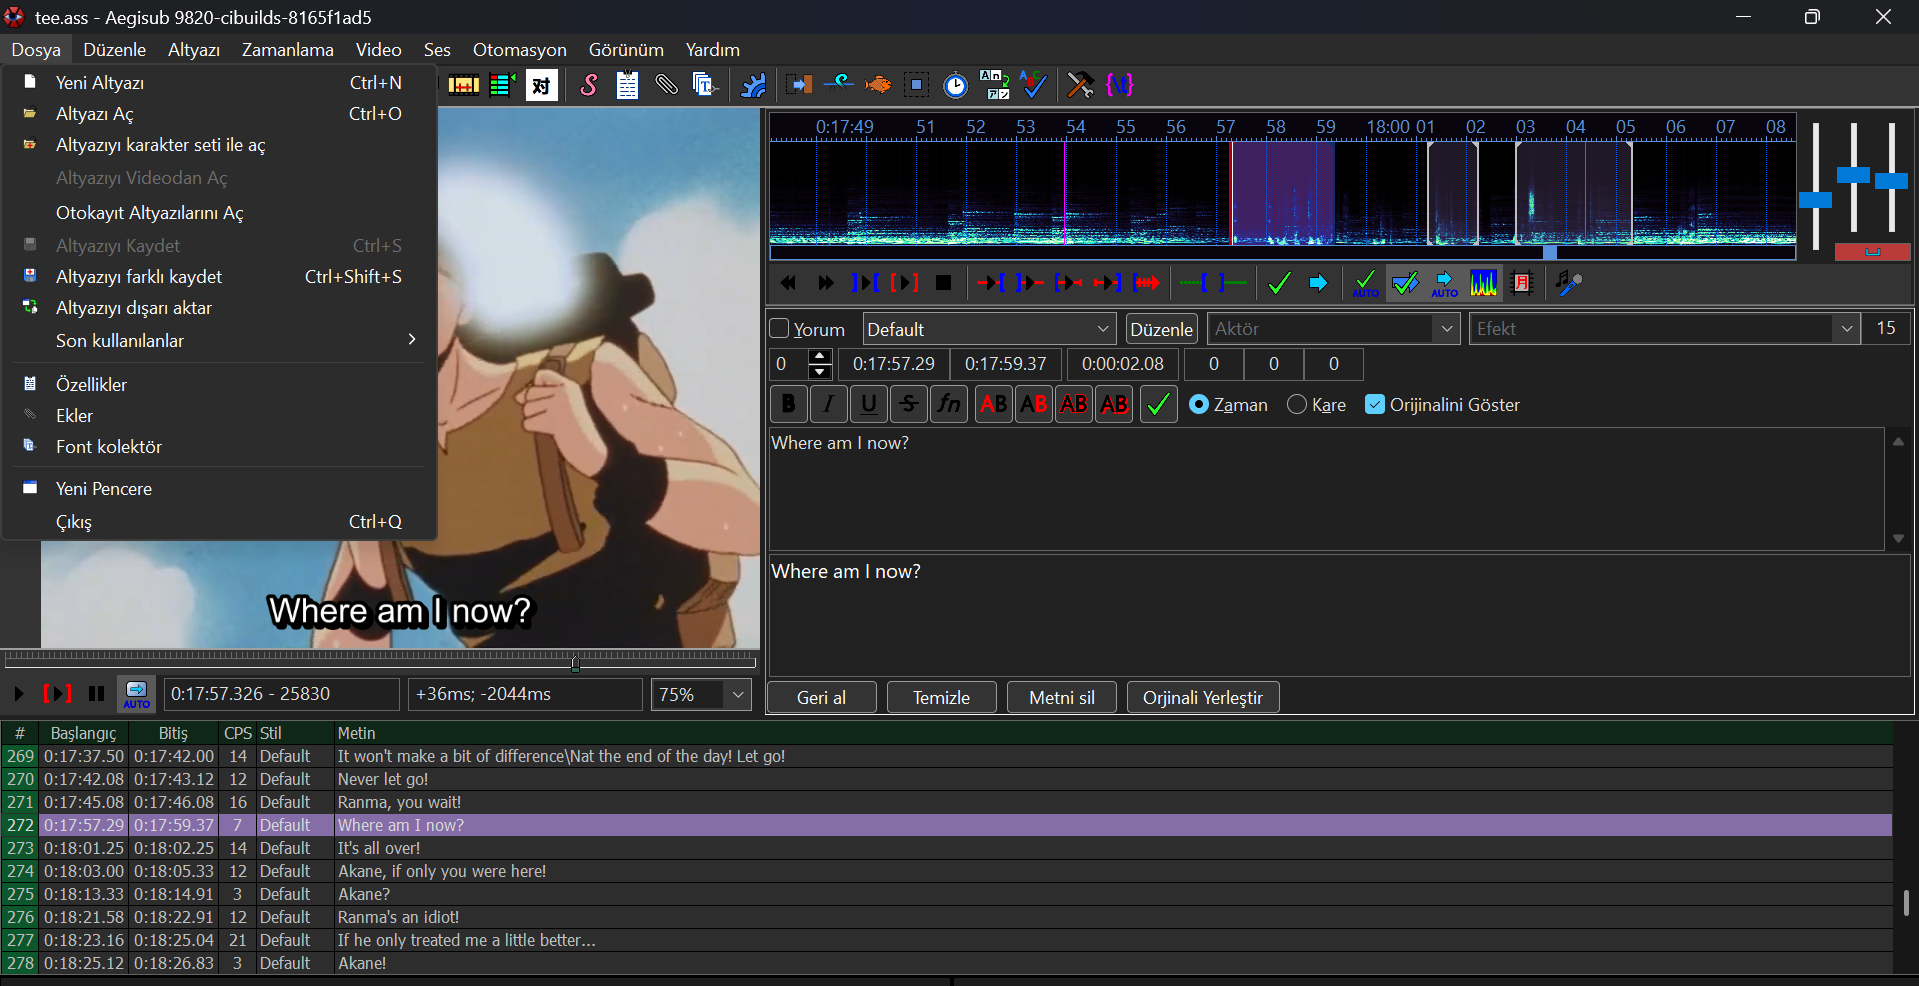Viewport: 1919px width, 986px height.
Task: Expand the Efekt combo box
Action: click(1846, 329)
